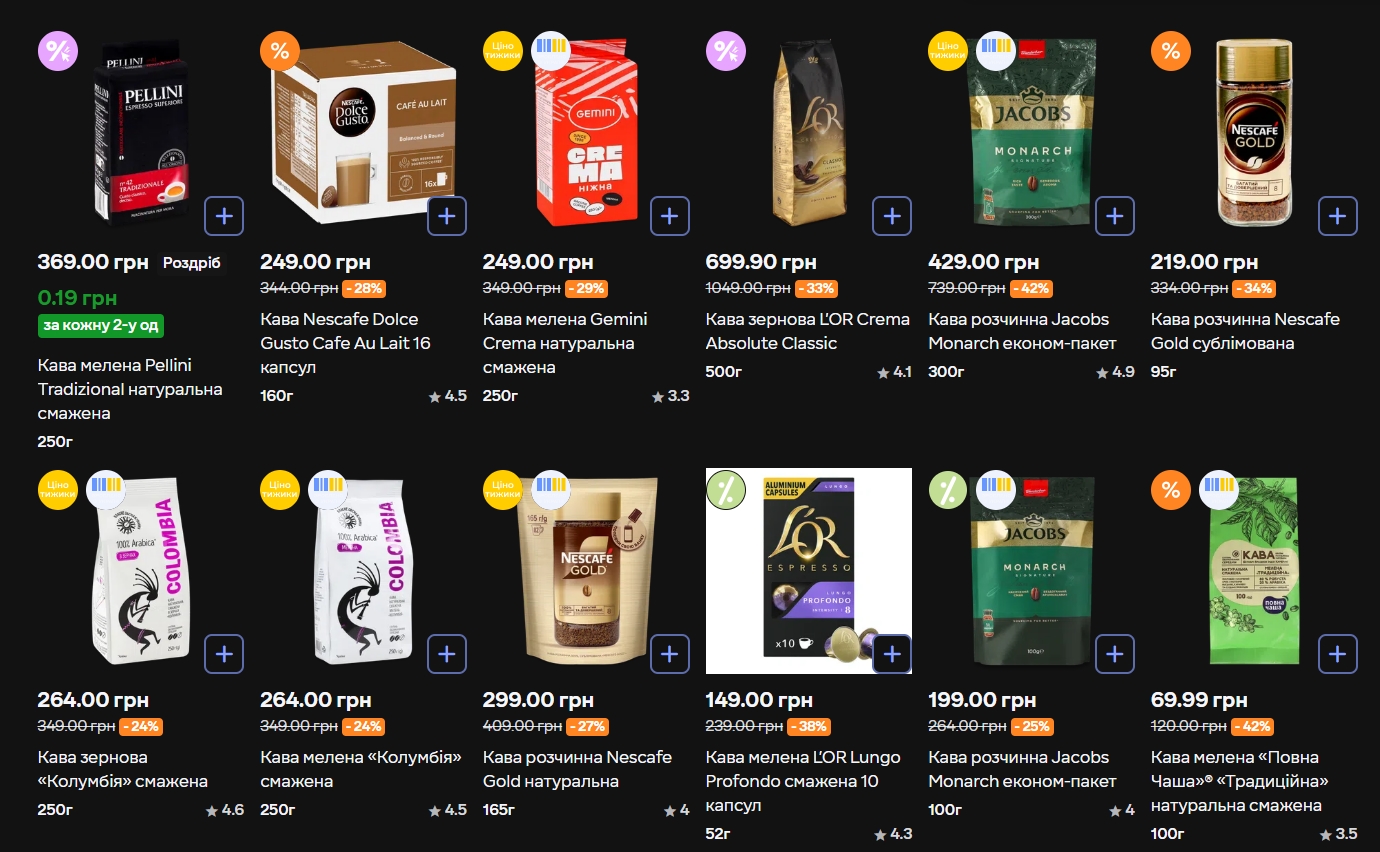This screenshot has width=1380, height=852.
Task: Add Nescafe Dolce Gusto capsules to cart
Action: (x=447, y=216)
